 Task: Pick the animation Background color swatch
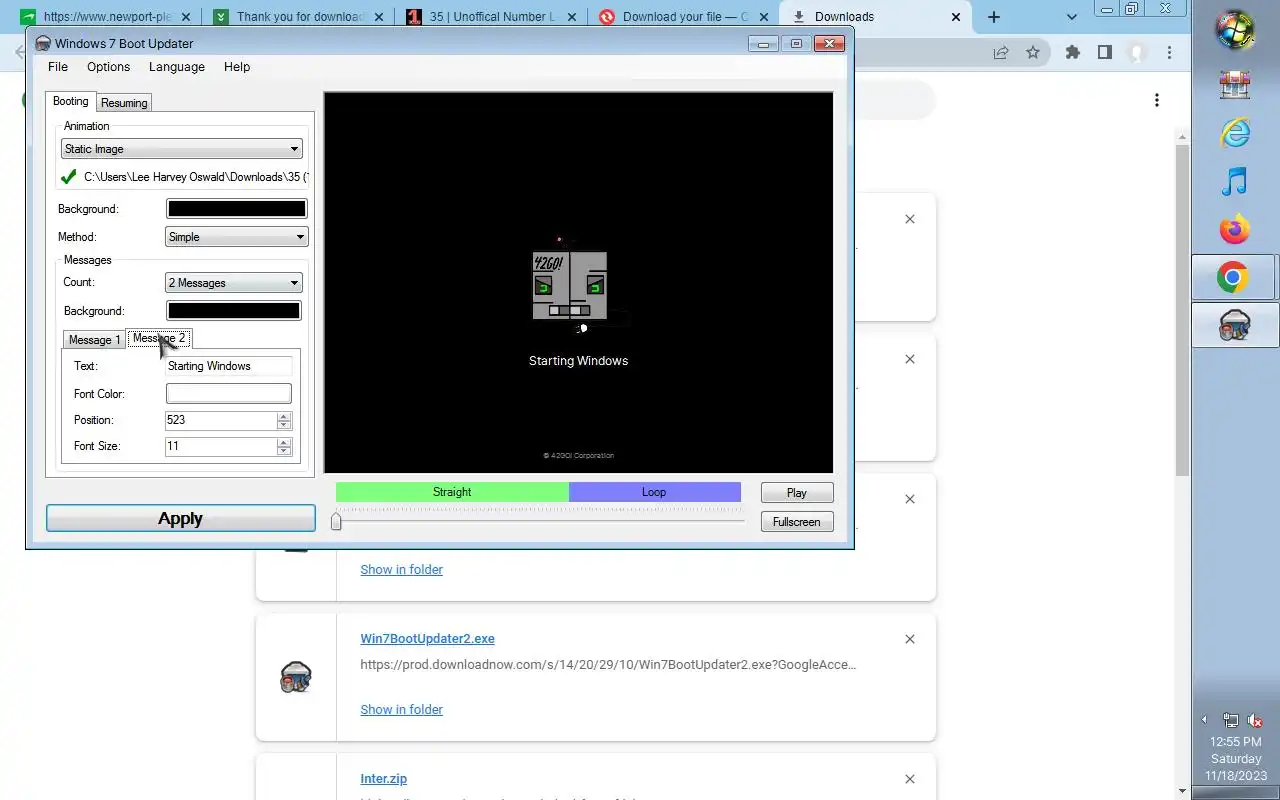pyautogui.click(x=236, y=209)
